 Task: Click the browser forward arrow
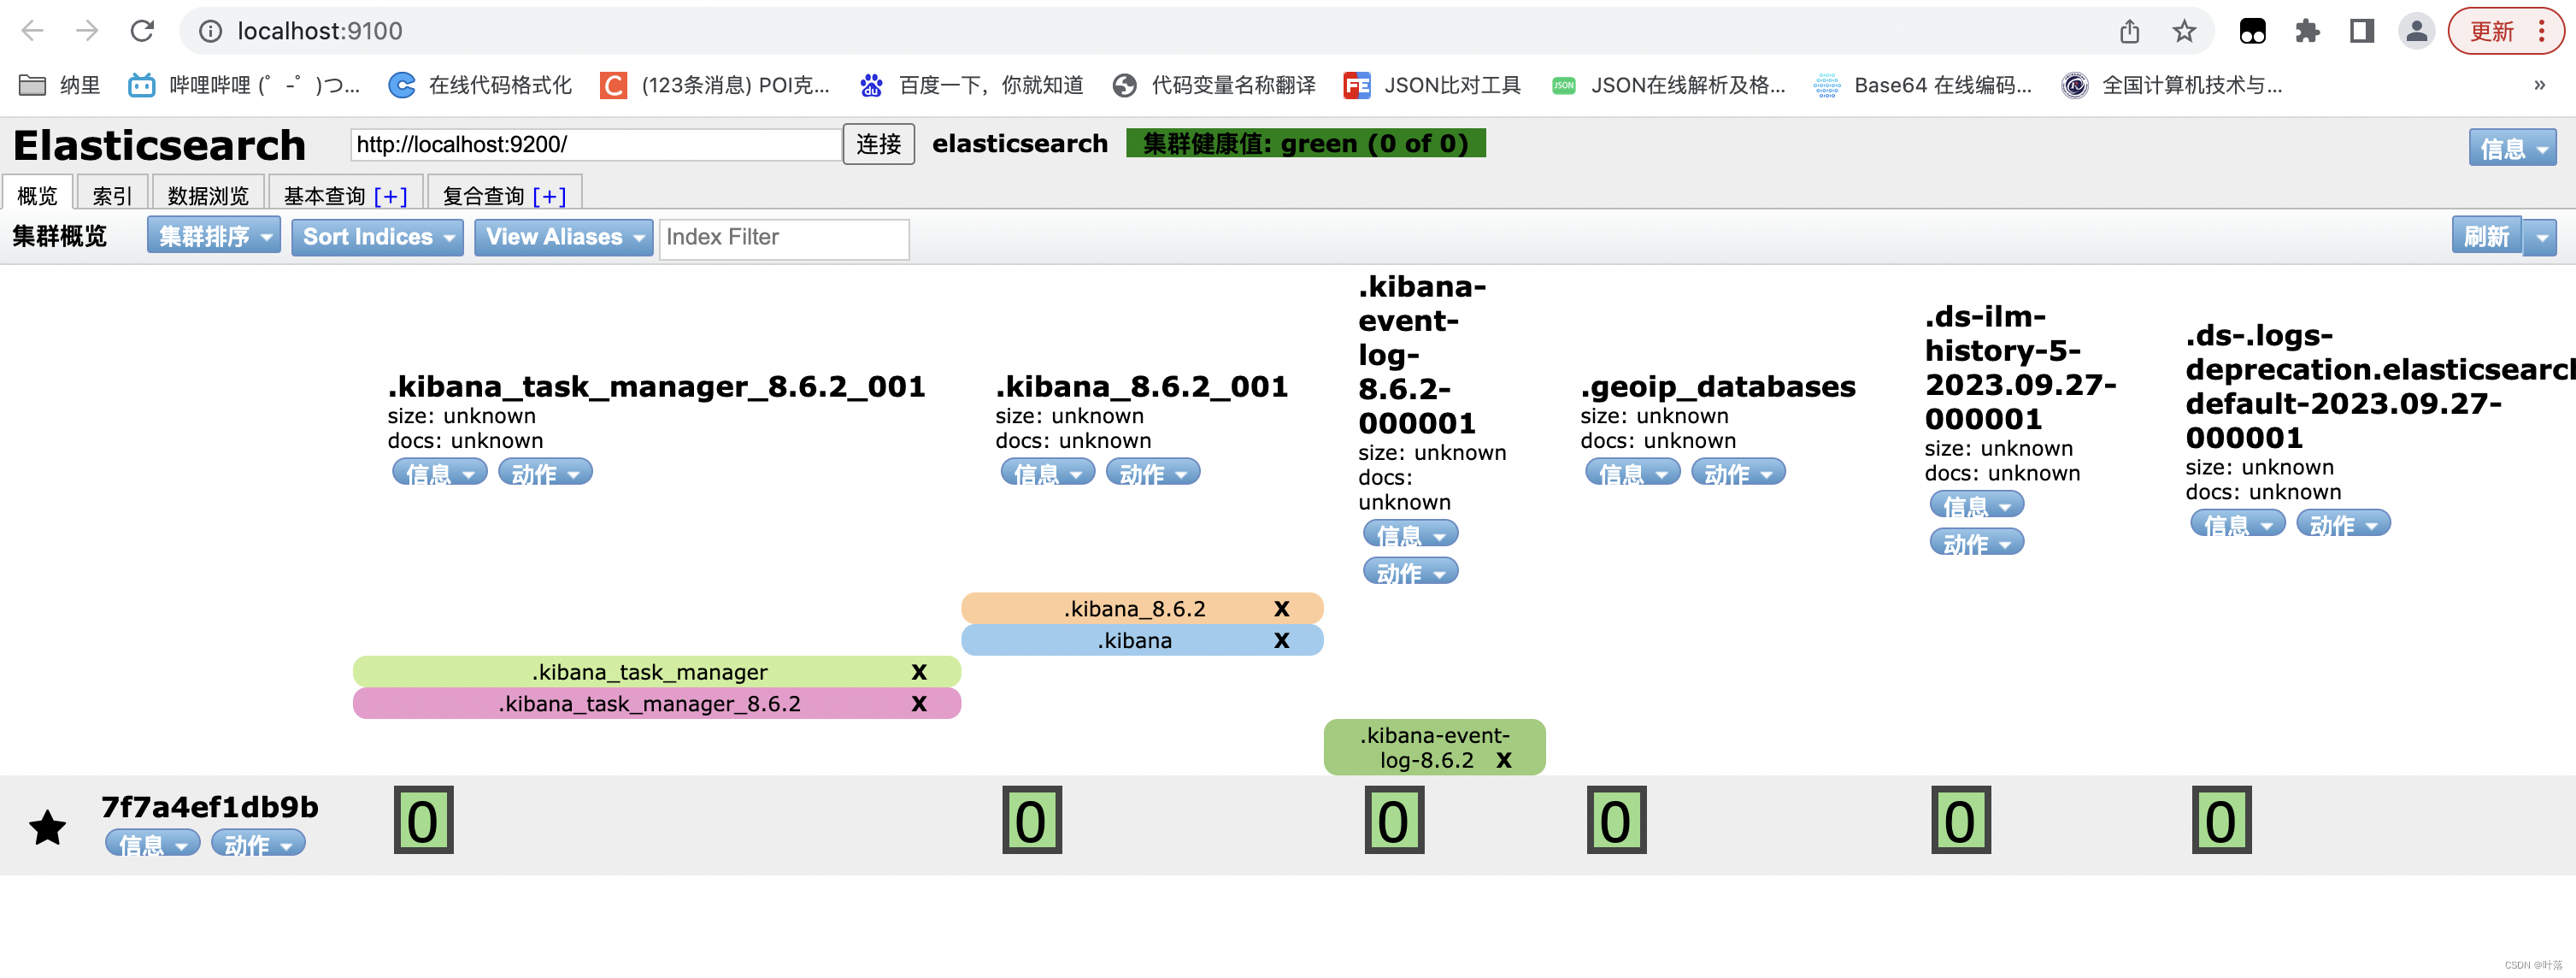[x=87, y=31]
